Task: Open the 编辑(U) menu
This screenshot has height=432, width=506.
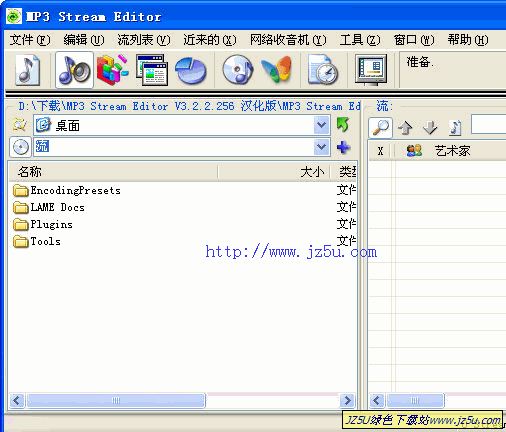Action: coord(84,40)
